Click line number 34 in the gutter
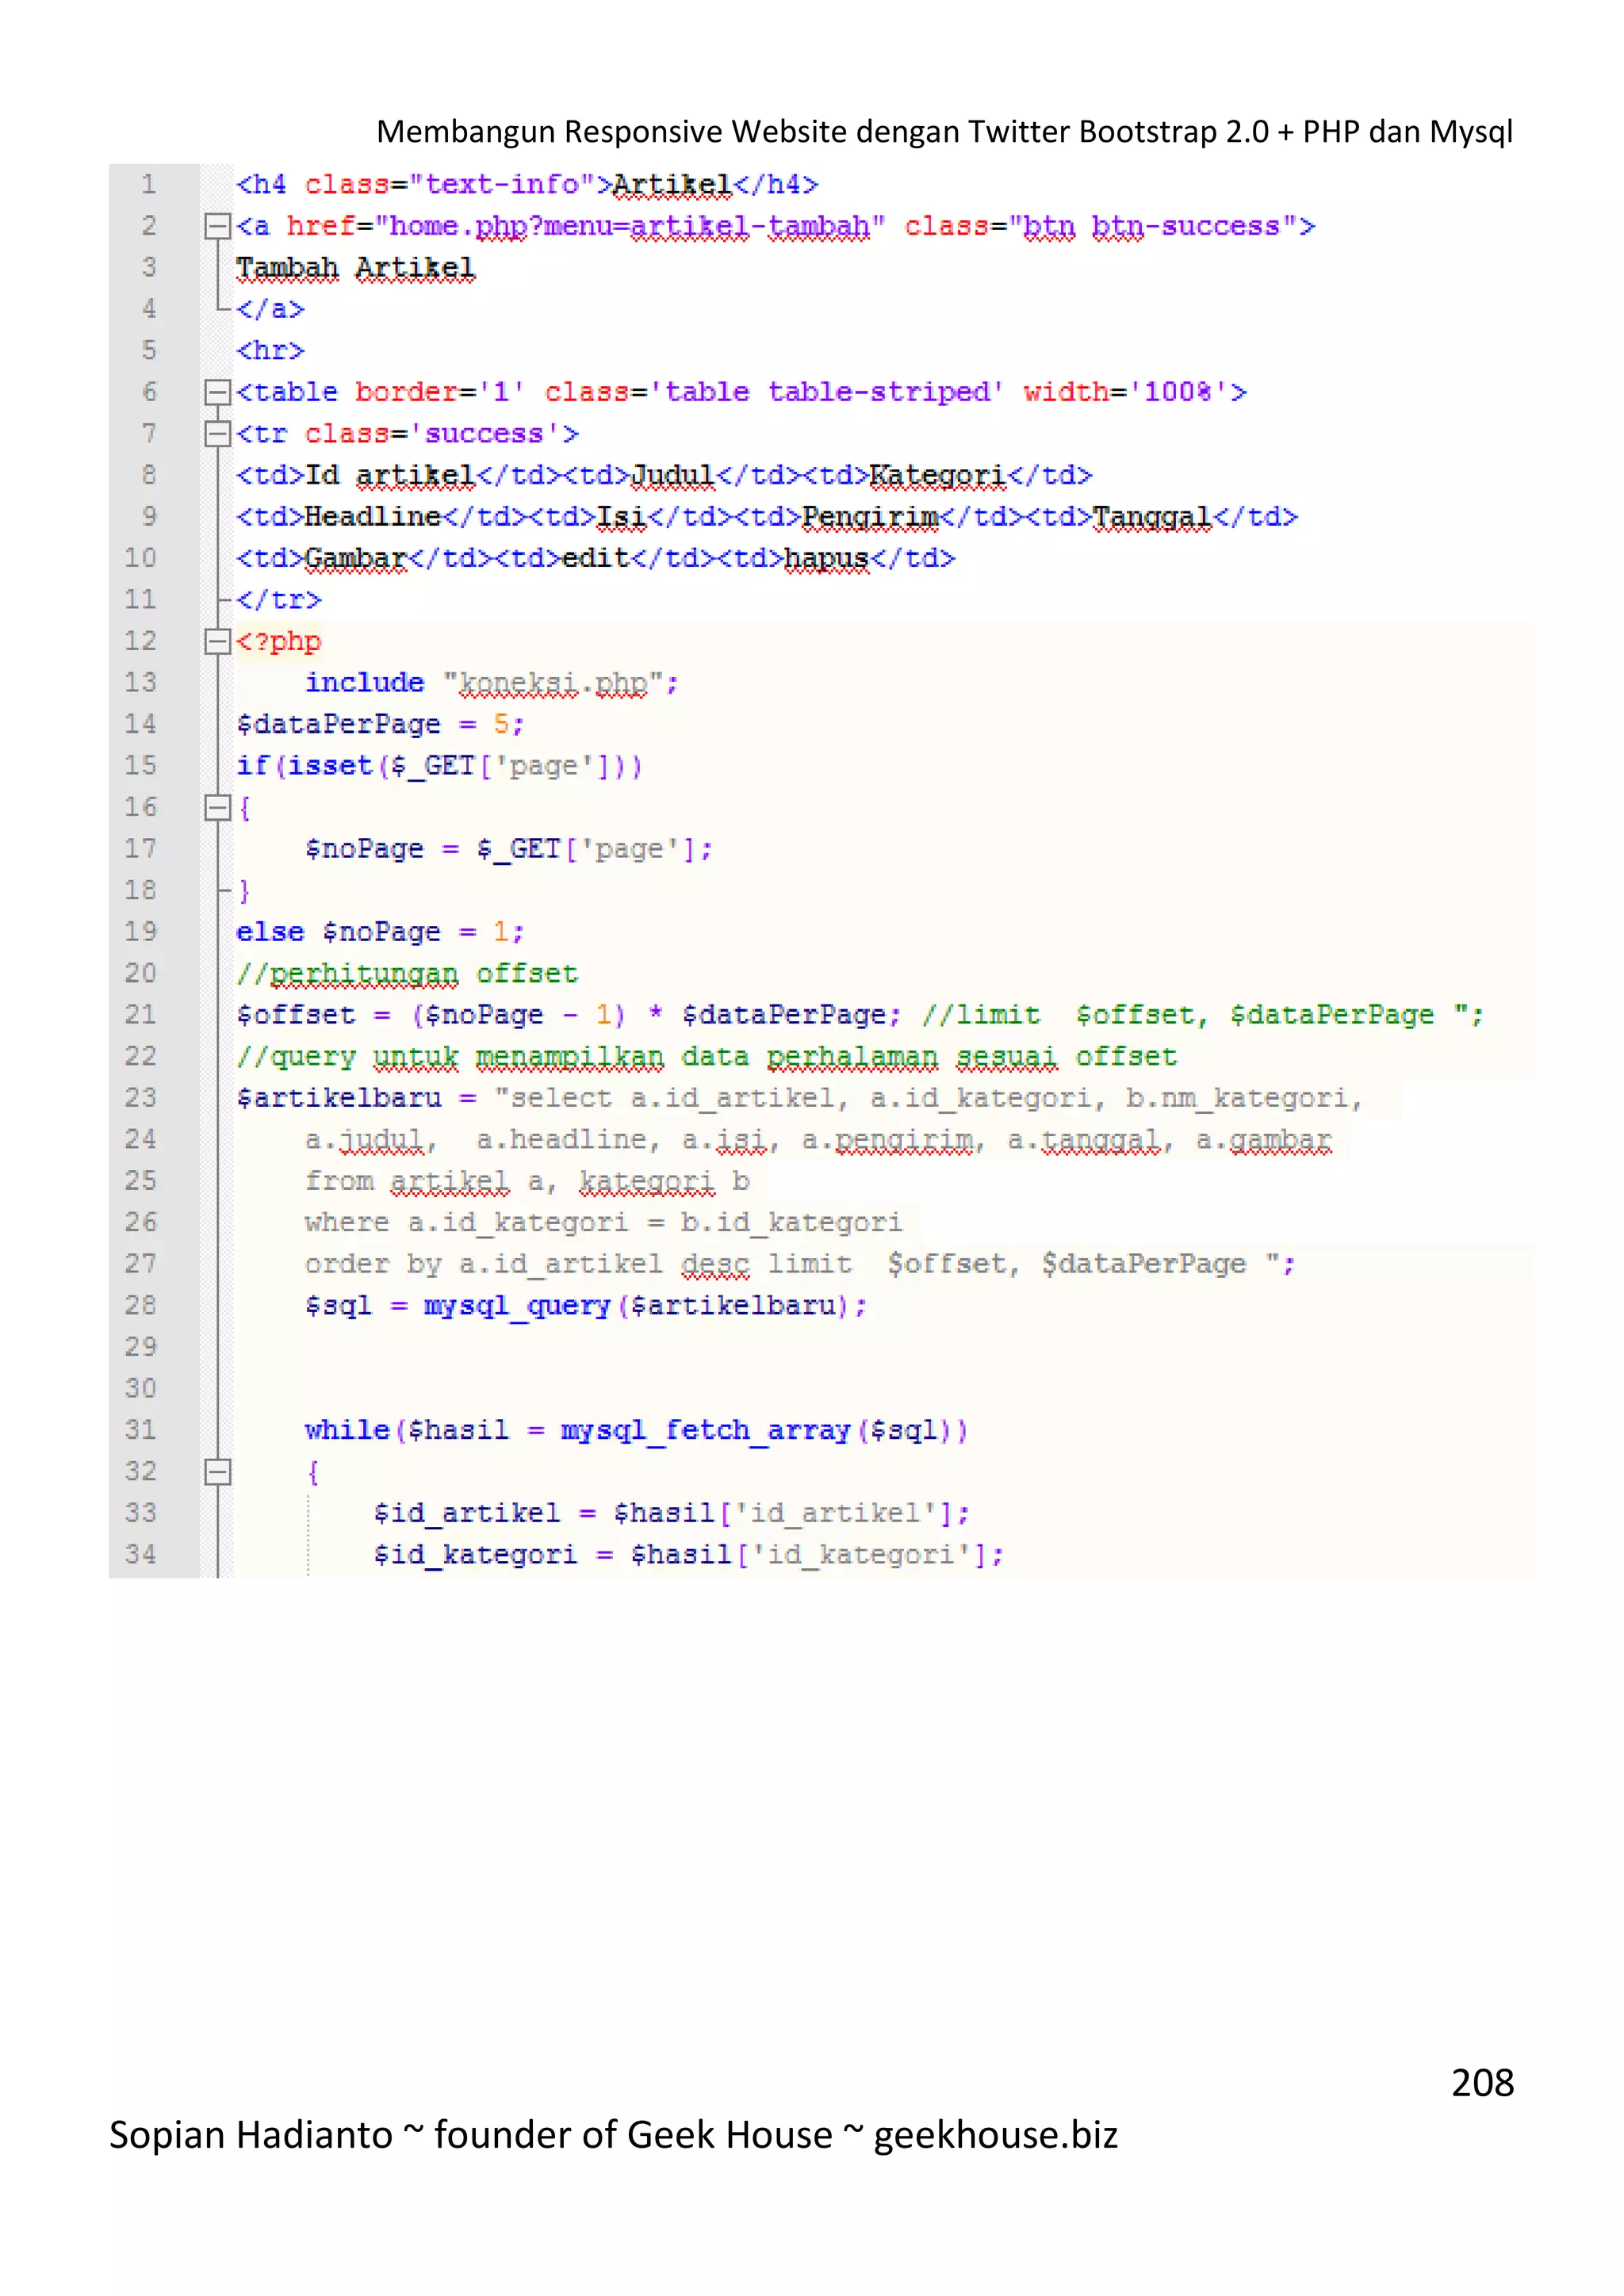This screenshot has width=1624, height=2296. point(141,1554)
